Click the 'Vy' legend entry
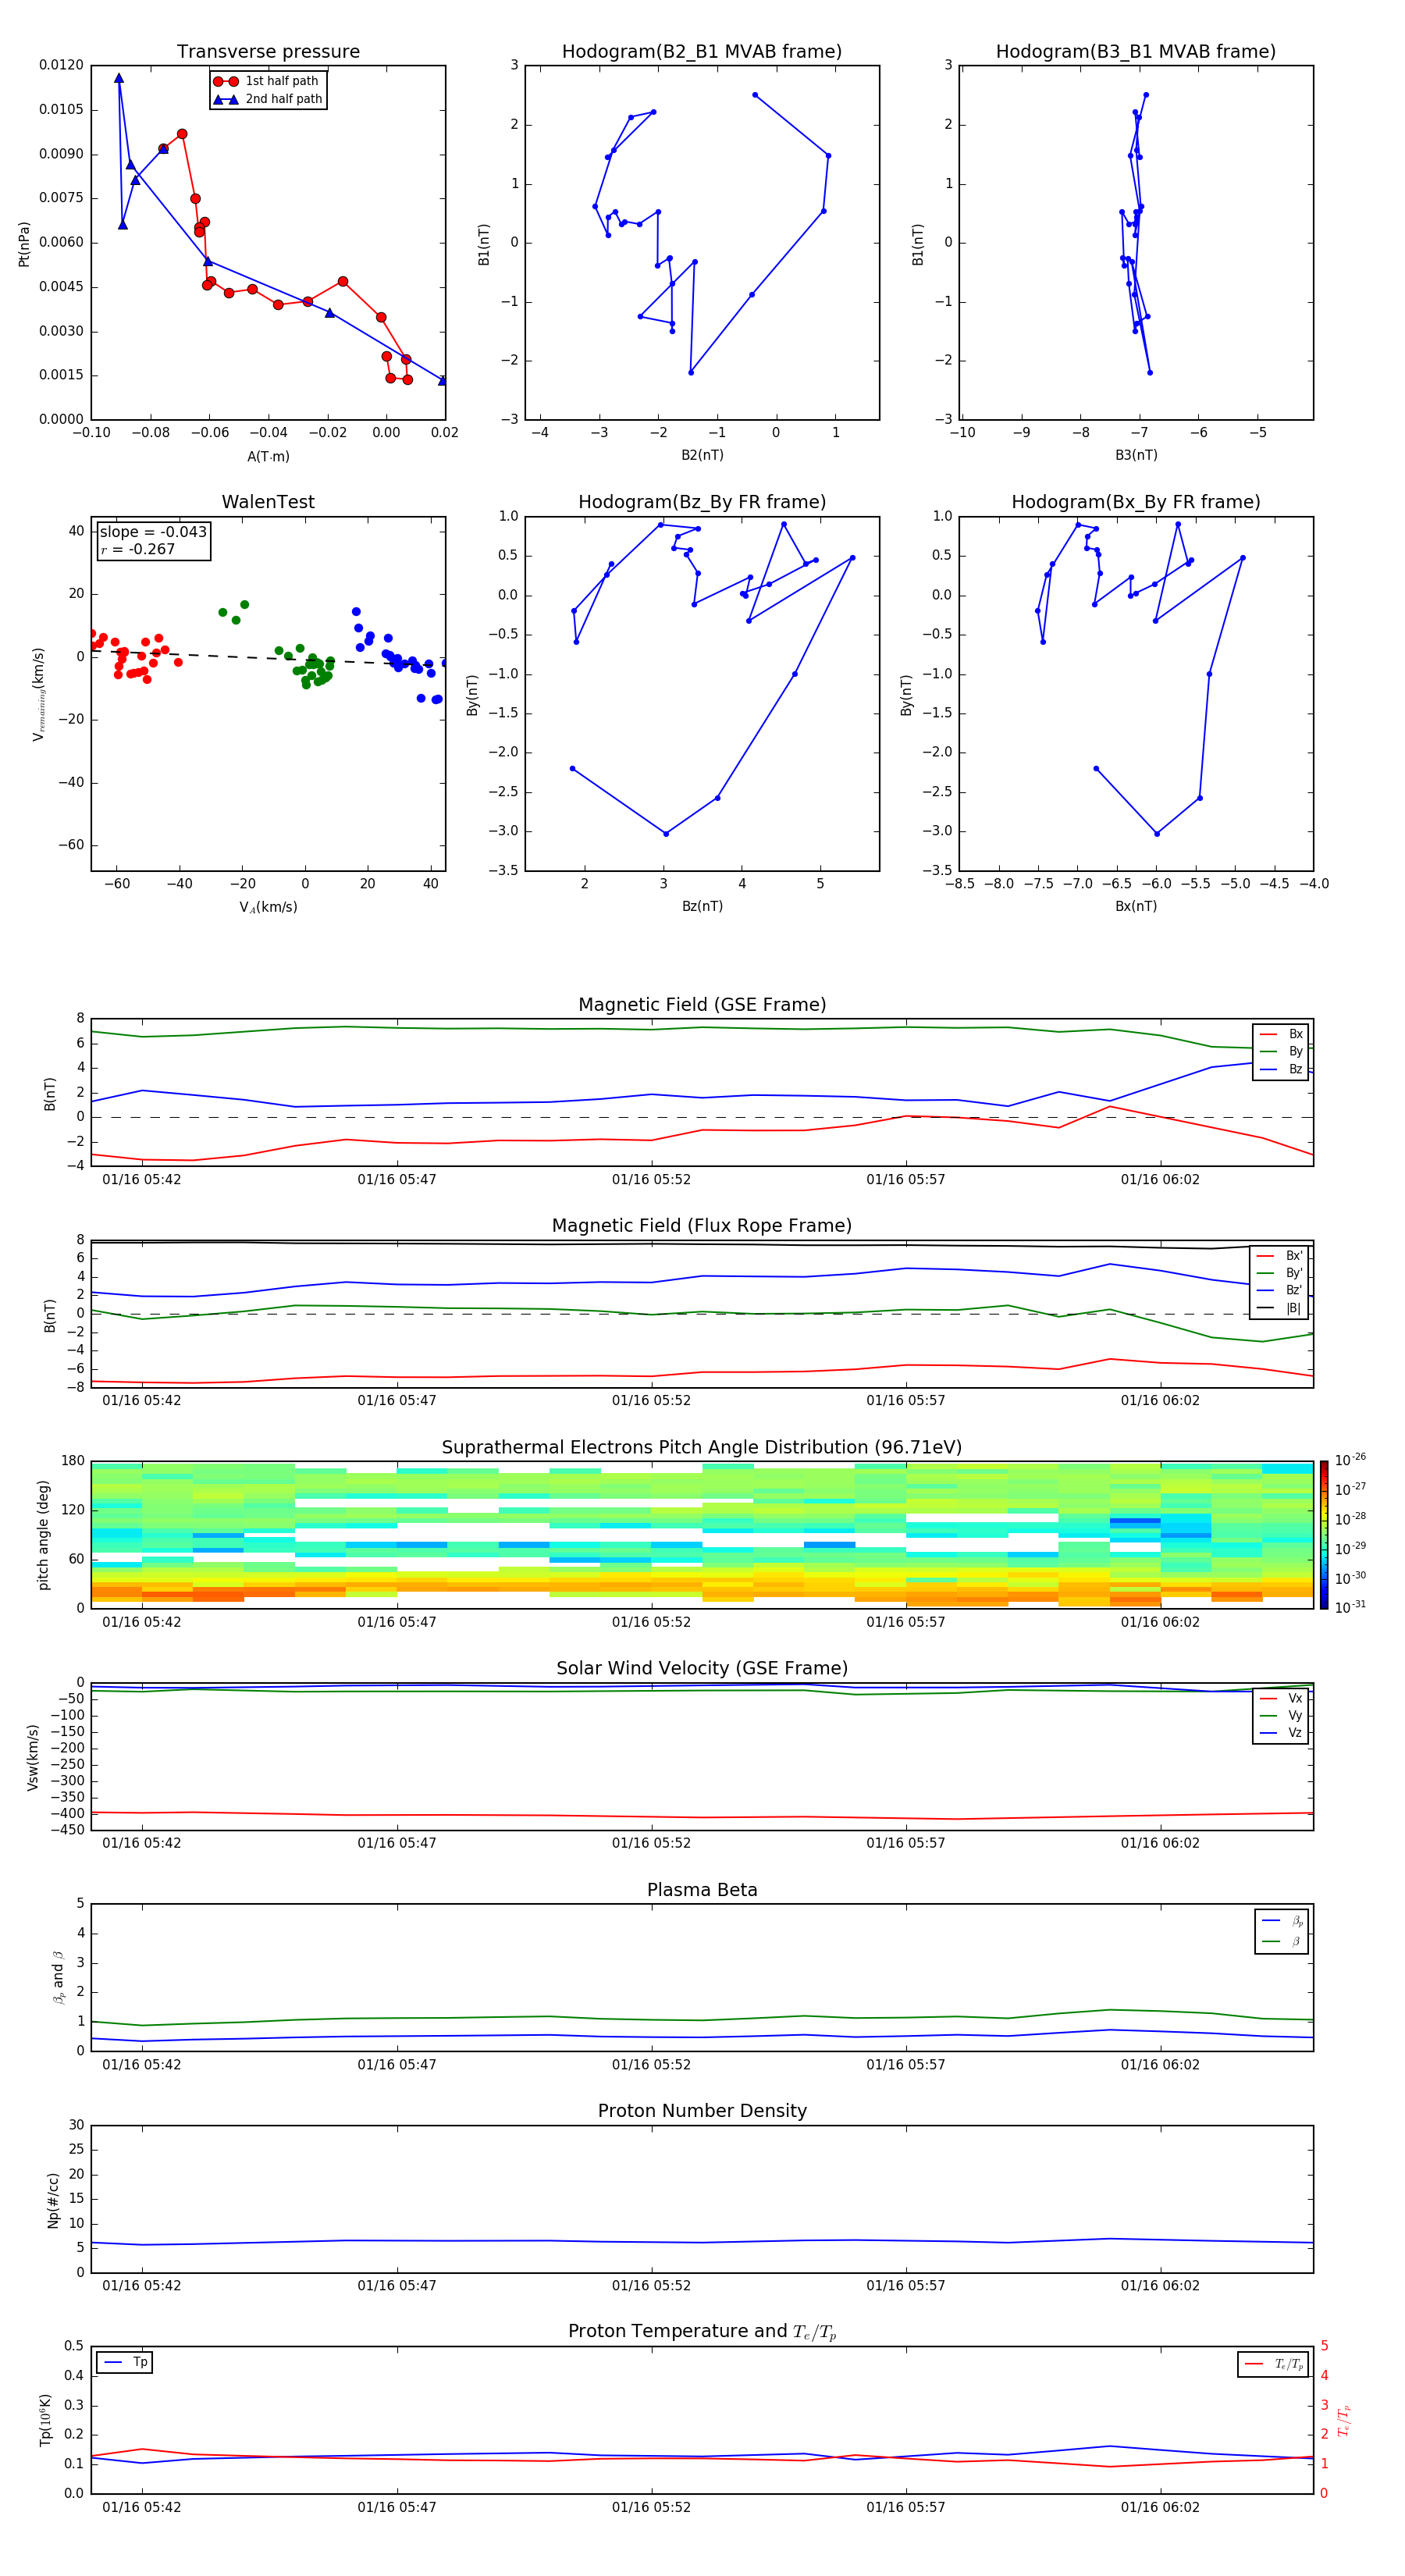Viewport: 1405px width, 2576px height. 1281,1715
